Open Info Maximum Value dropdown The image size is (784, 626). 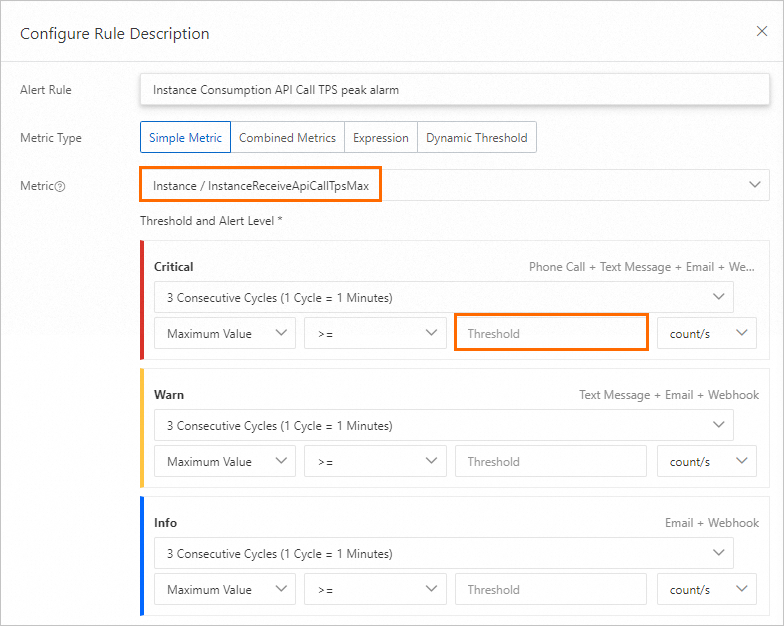224,590
